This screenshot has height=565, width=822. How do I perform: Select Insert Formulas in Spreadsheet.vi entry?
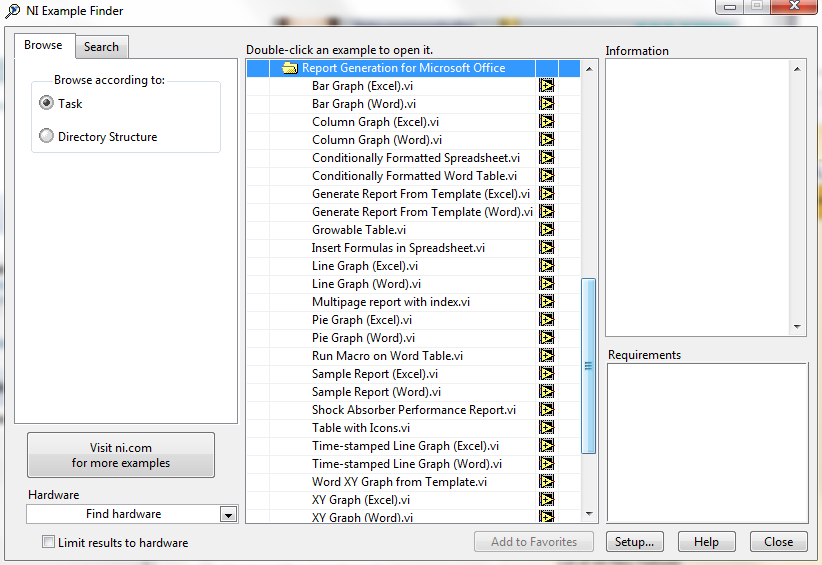398,247
